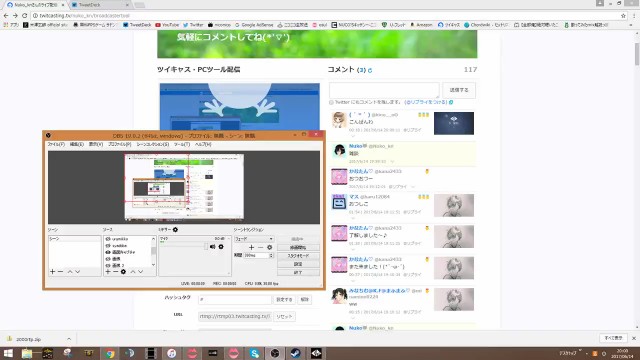The image size is (640, 360).
Task: Click the Chrome address bar
Action: pyautogui.click(x=327, y=16)
